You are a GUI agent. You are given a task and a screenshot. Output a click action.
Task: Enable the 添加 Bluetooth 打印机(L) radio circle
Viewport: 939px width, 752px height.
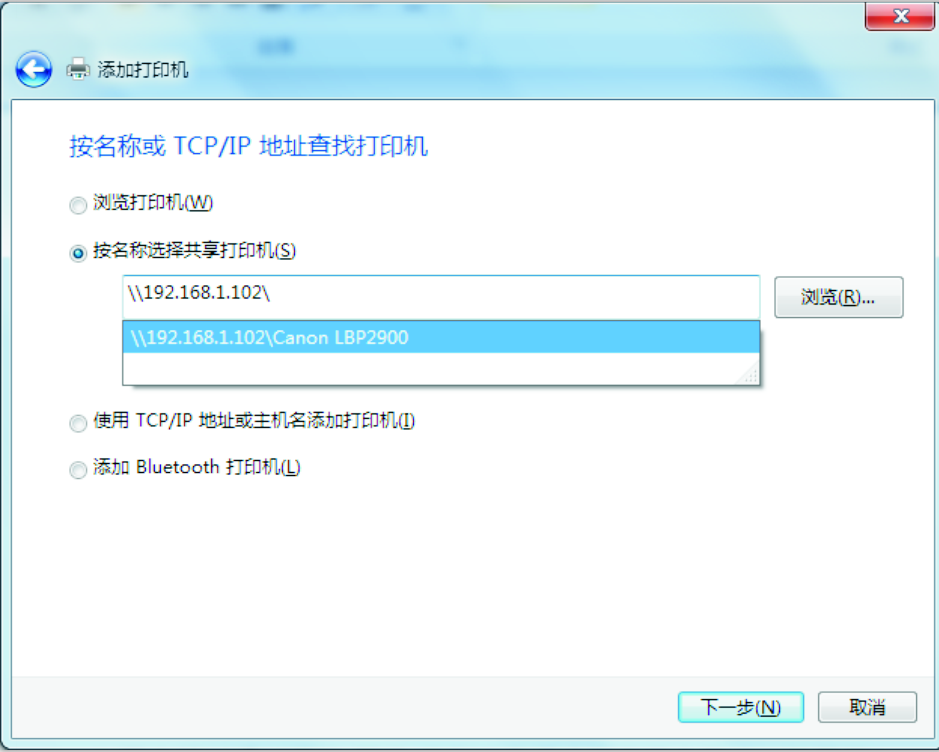78,470
